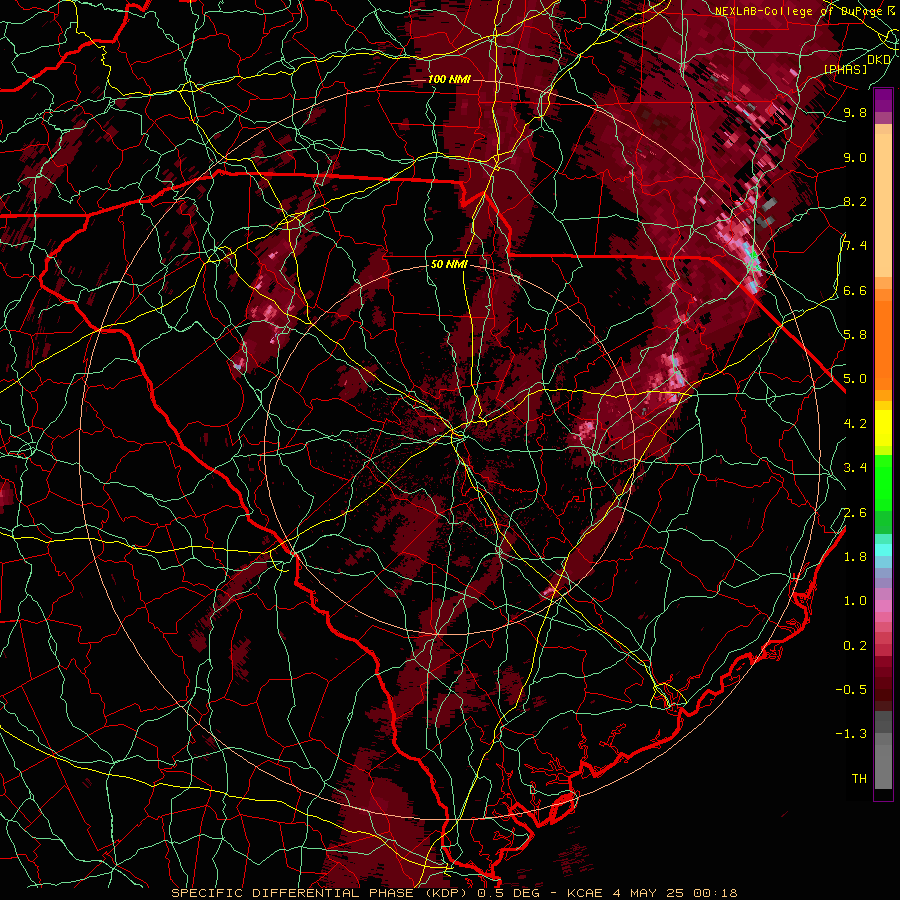Pick the purple swatch atop the color bar
This screenshot has width=900, height=900.
[x=883, y=100]
